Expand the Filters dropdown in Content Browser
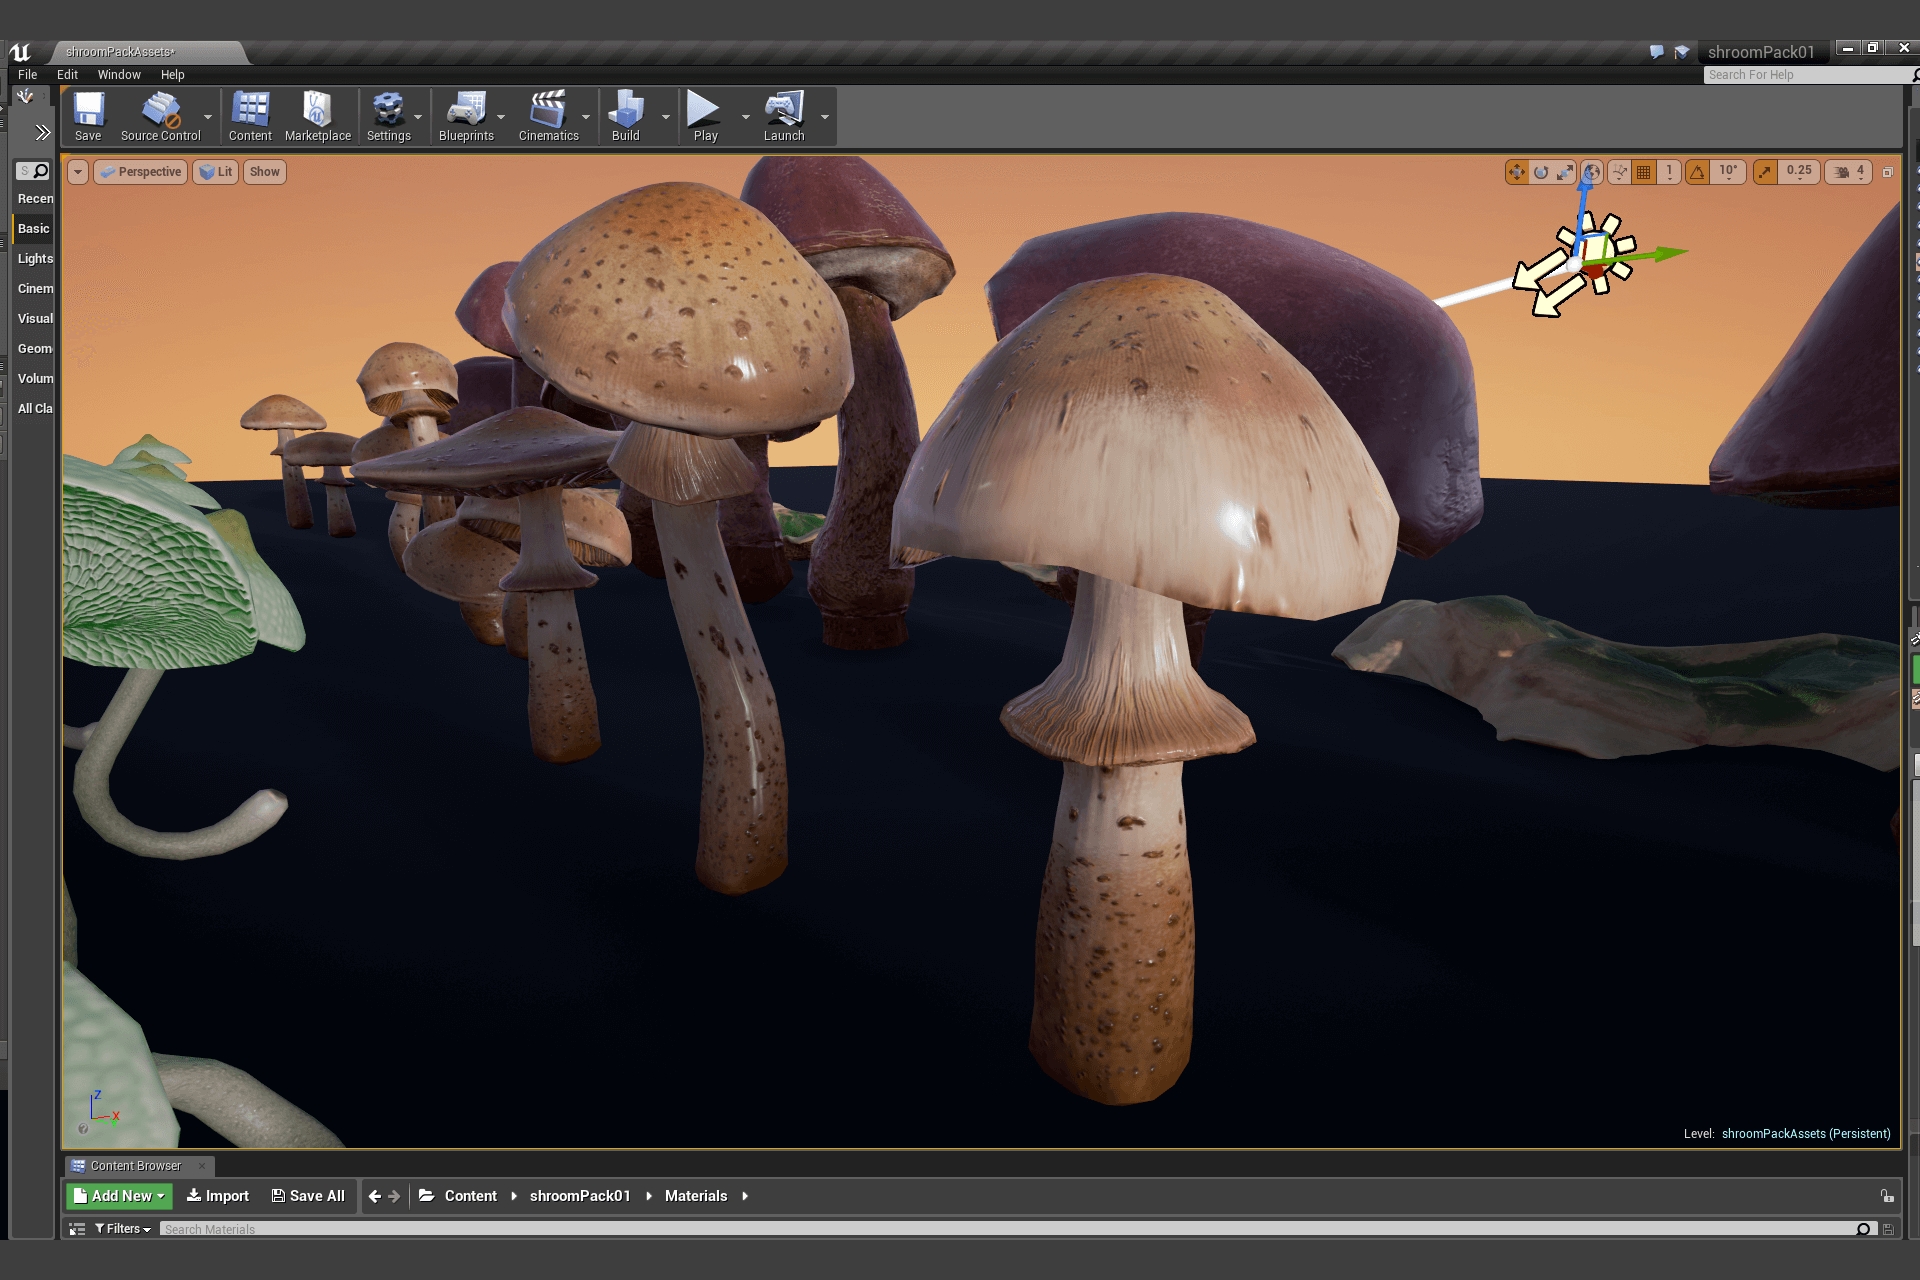 click(123, 1229)
